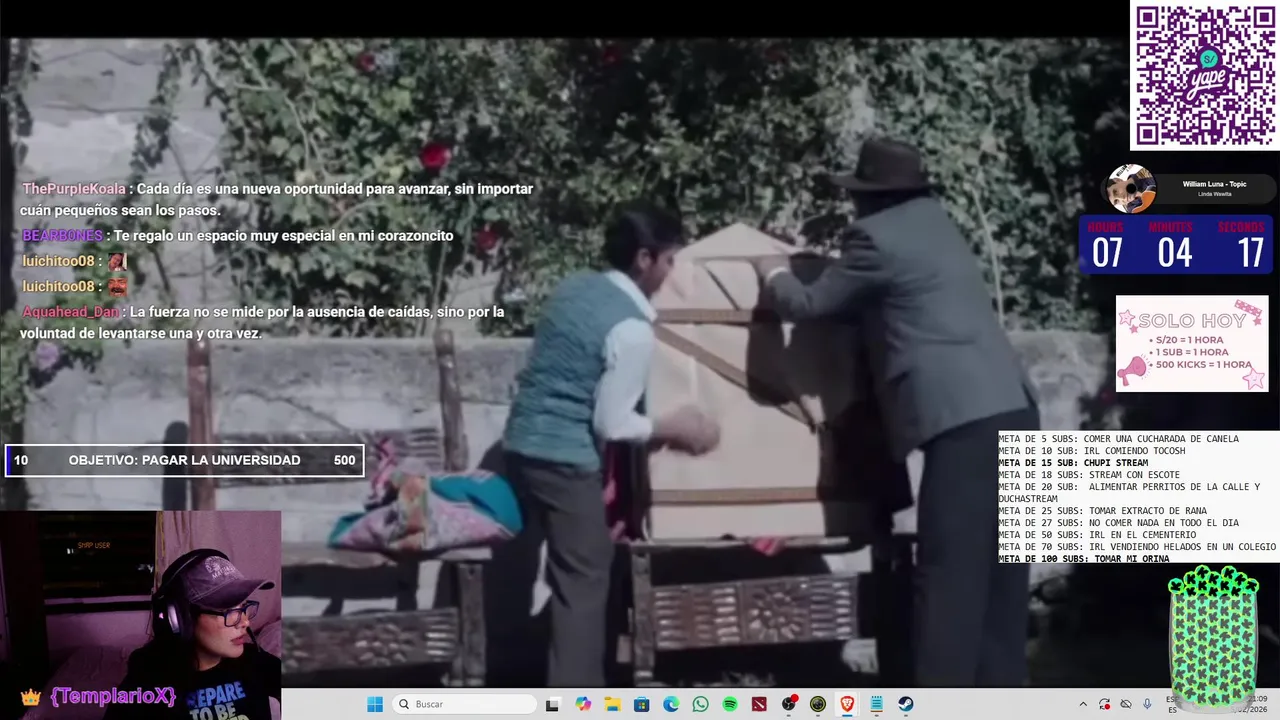Image resolution: width=1280 pixels, height=720 pixels.
Task: Click the first luichitoo08 emote in chat
Action: point(117,261)
